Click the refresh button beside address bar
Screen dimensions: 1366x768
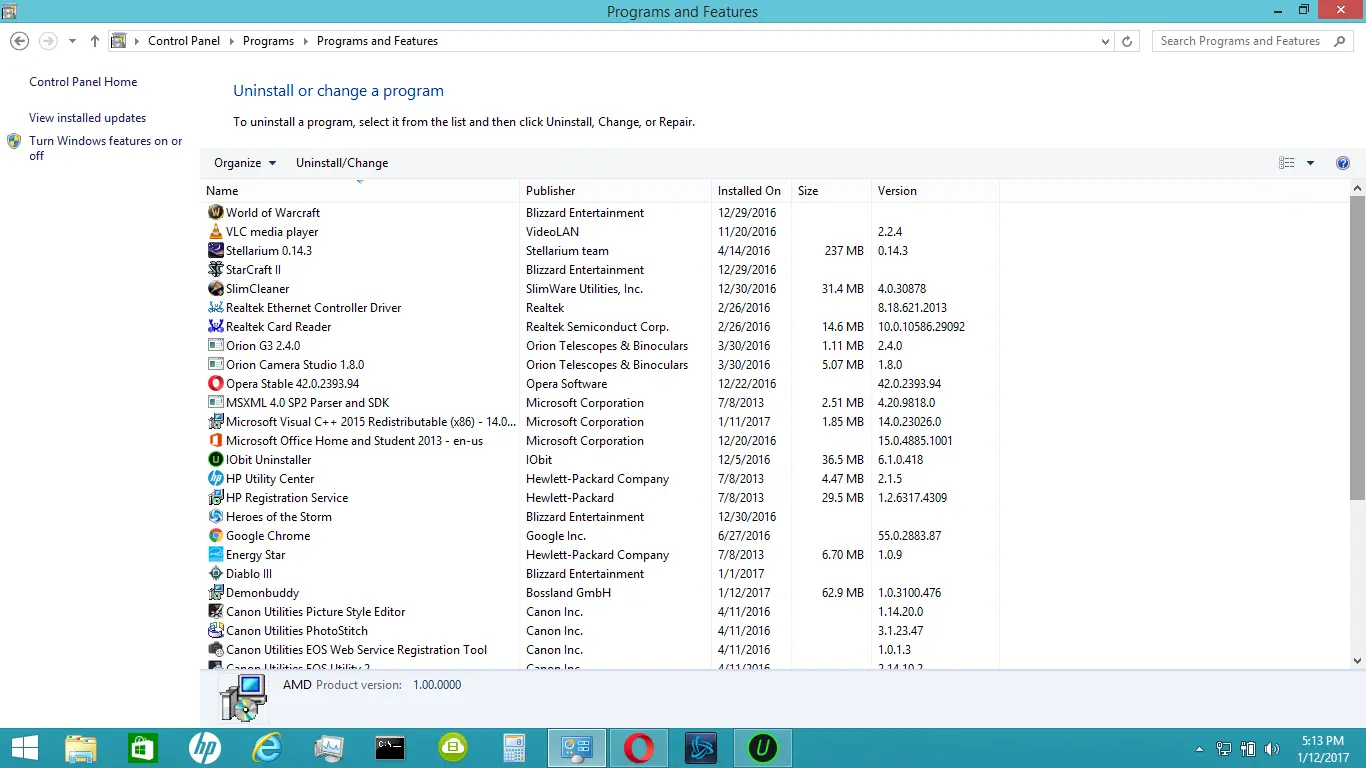1127,41
